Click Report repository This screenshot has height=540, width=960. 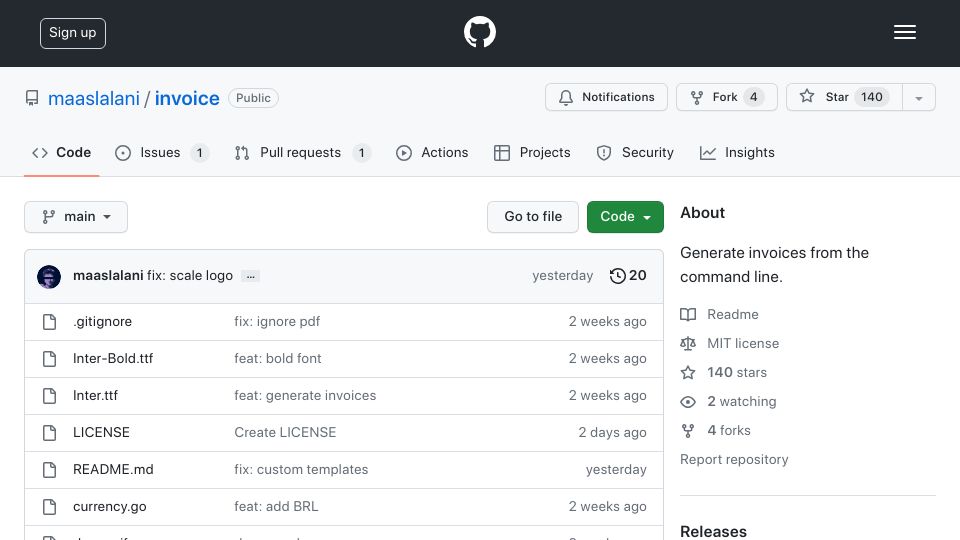734,459
